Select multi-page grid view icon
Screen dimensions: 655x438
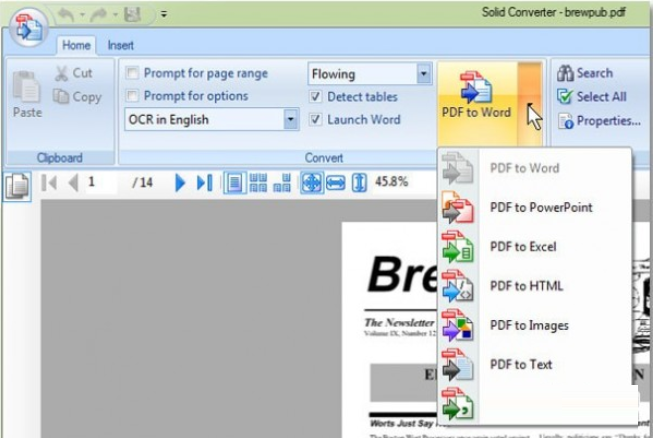[258, 182]
